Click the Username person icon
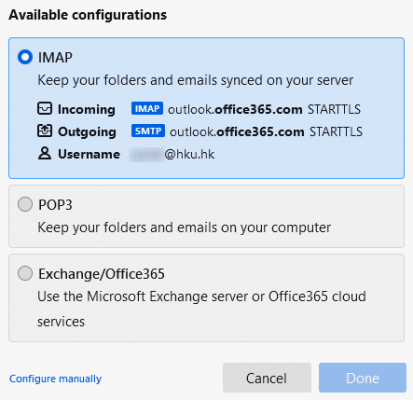This screenshot has width=413, height=400. 44,154
